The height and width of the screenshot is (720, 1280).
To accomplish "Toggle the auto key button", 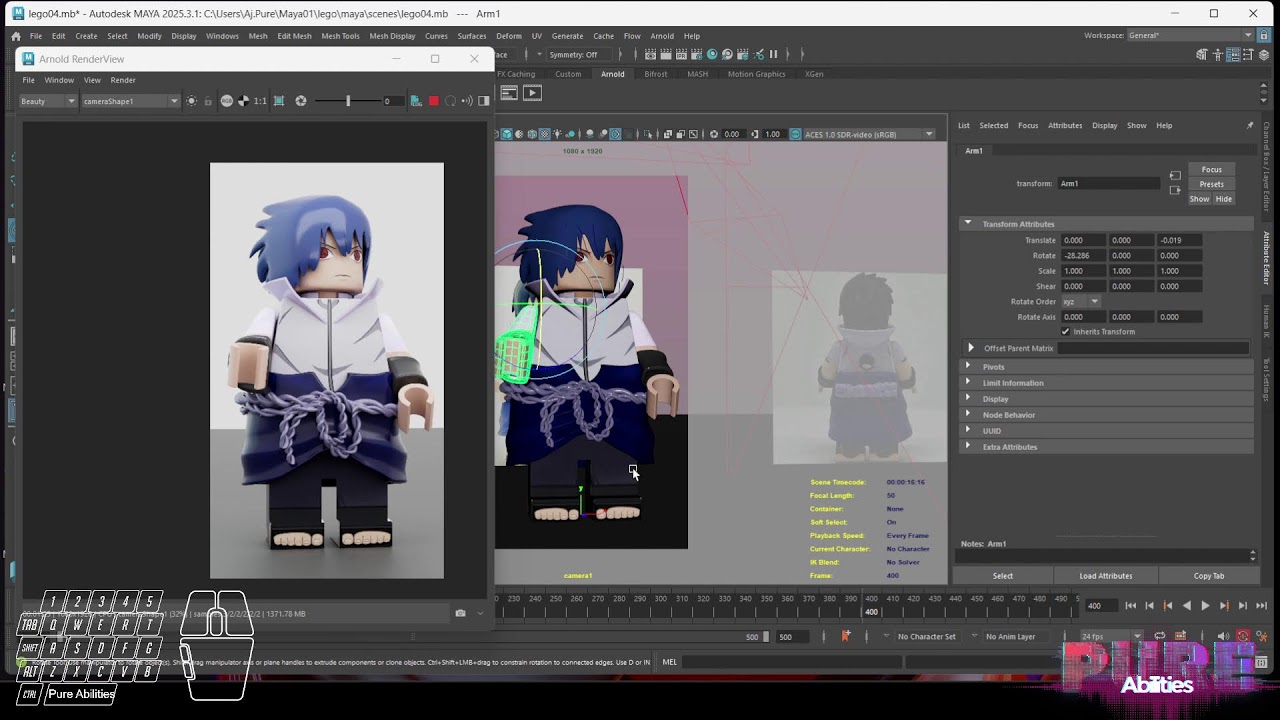I will coord(1243,636).
